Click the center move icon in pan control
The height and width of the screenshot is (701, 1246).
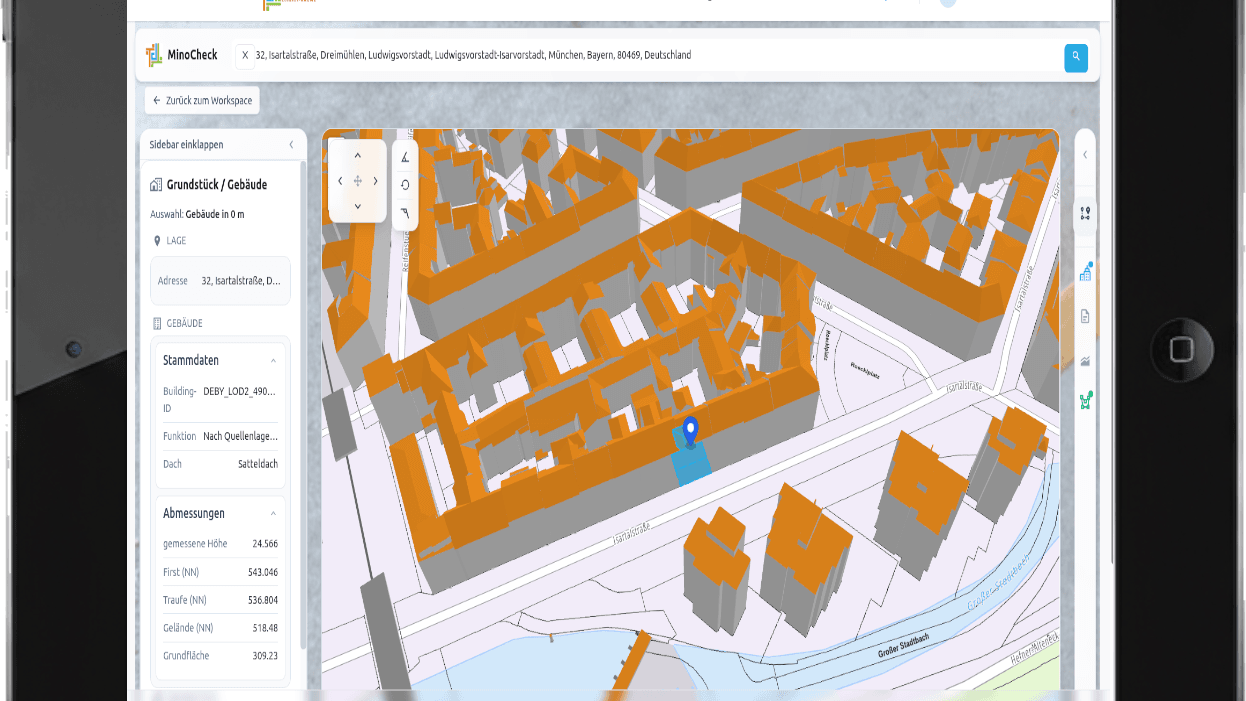click(358, 181)
